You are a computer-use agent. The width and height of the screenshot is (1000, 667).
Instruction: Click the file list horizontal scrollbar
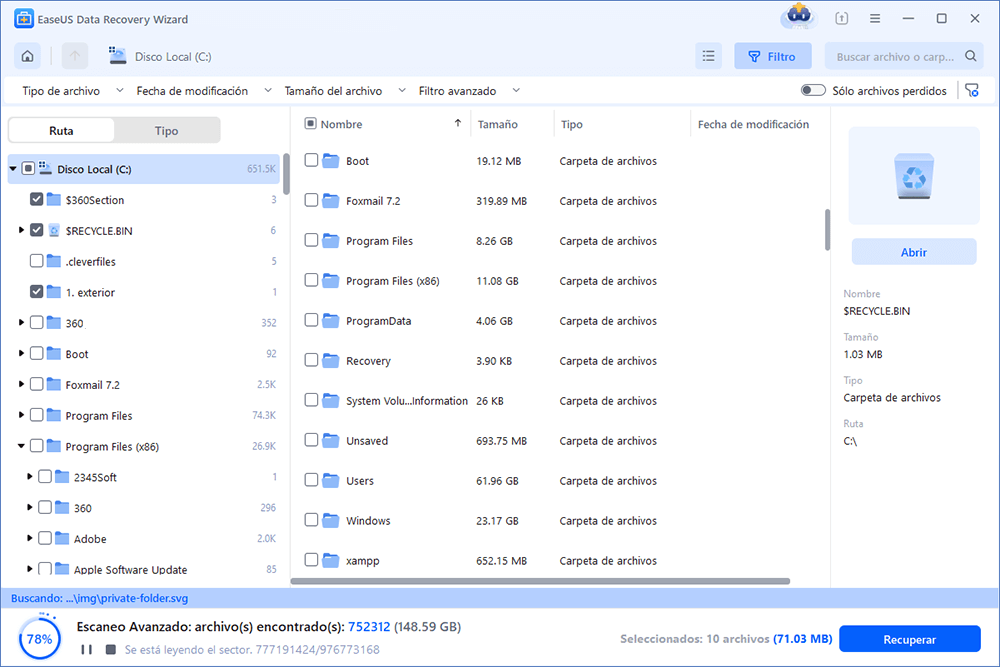pyautogui.click(x=540, y=581)
